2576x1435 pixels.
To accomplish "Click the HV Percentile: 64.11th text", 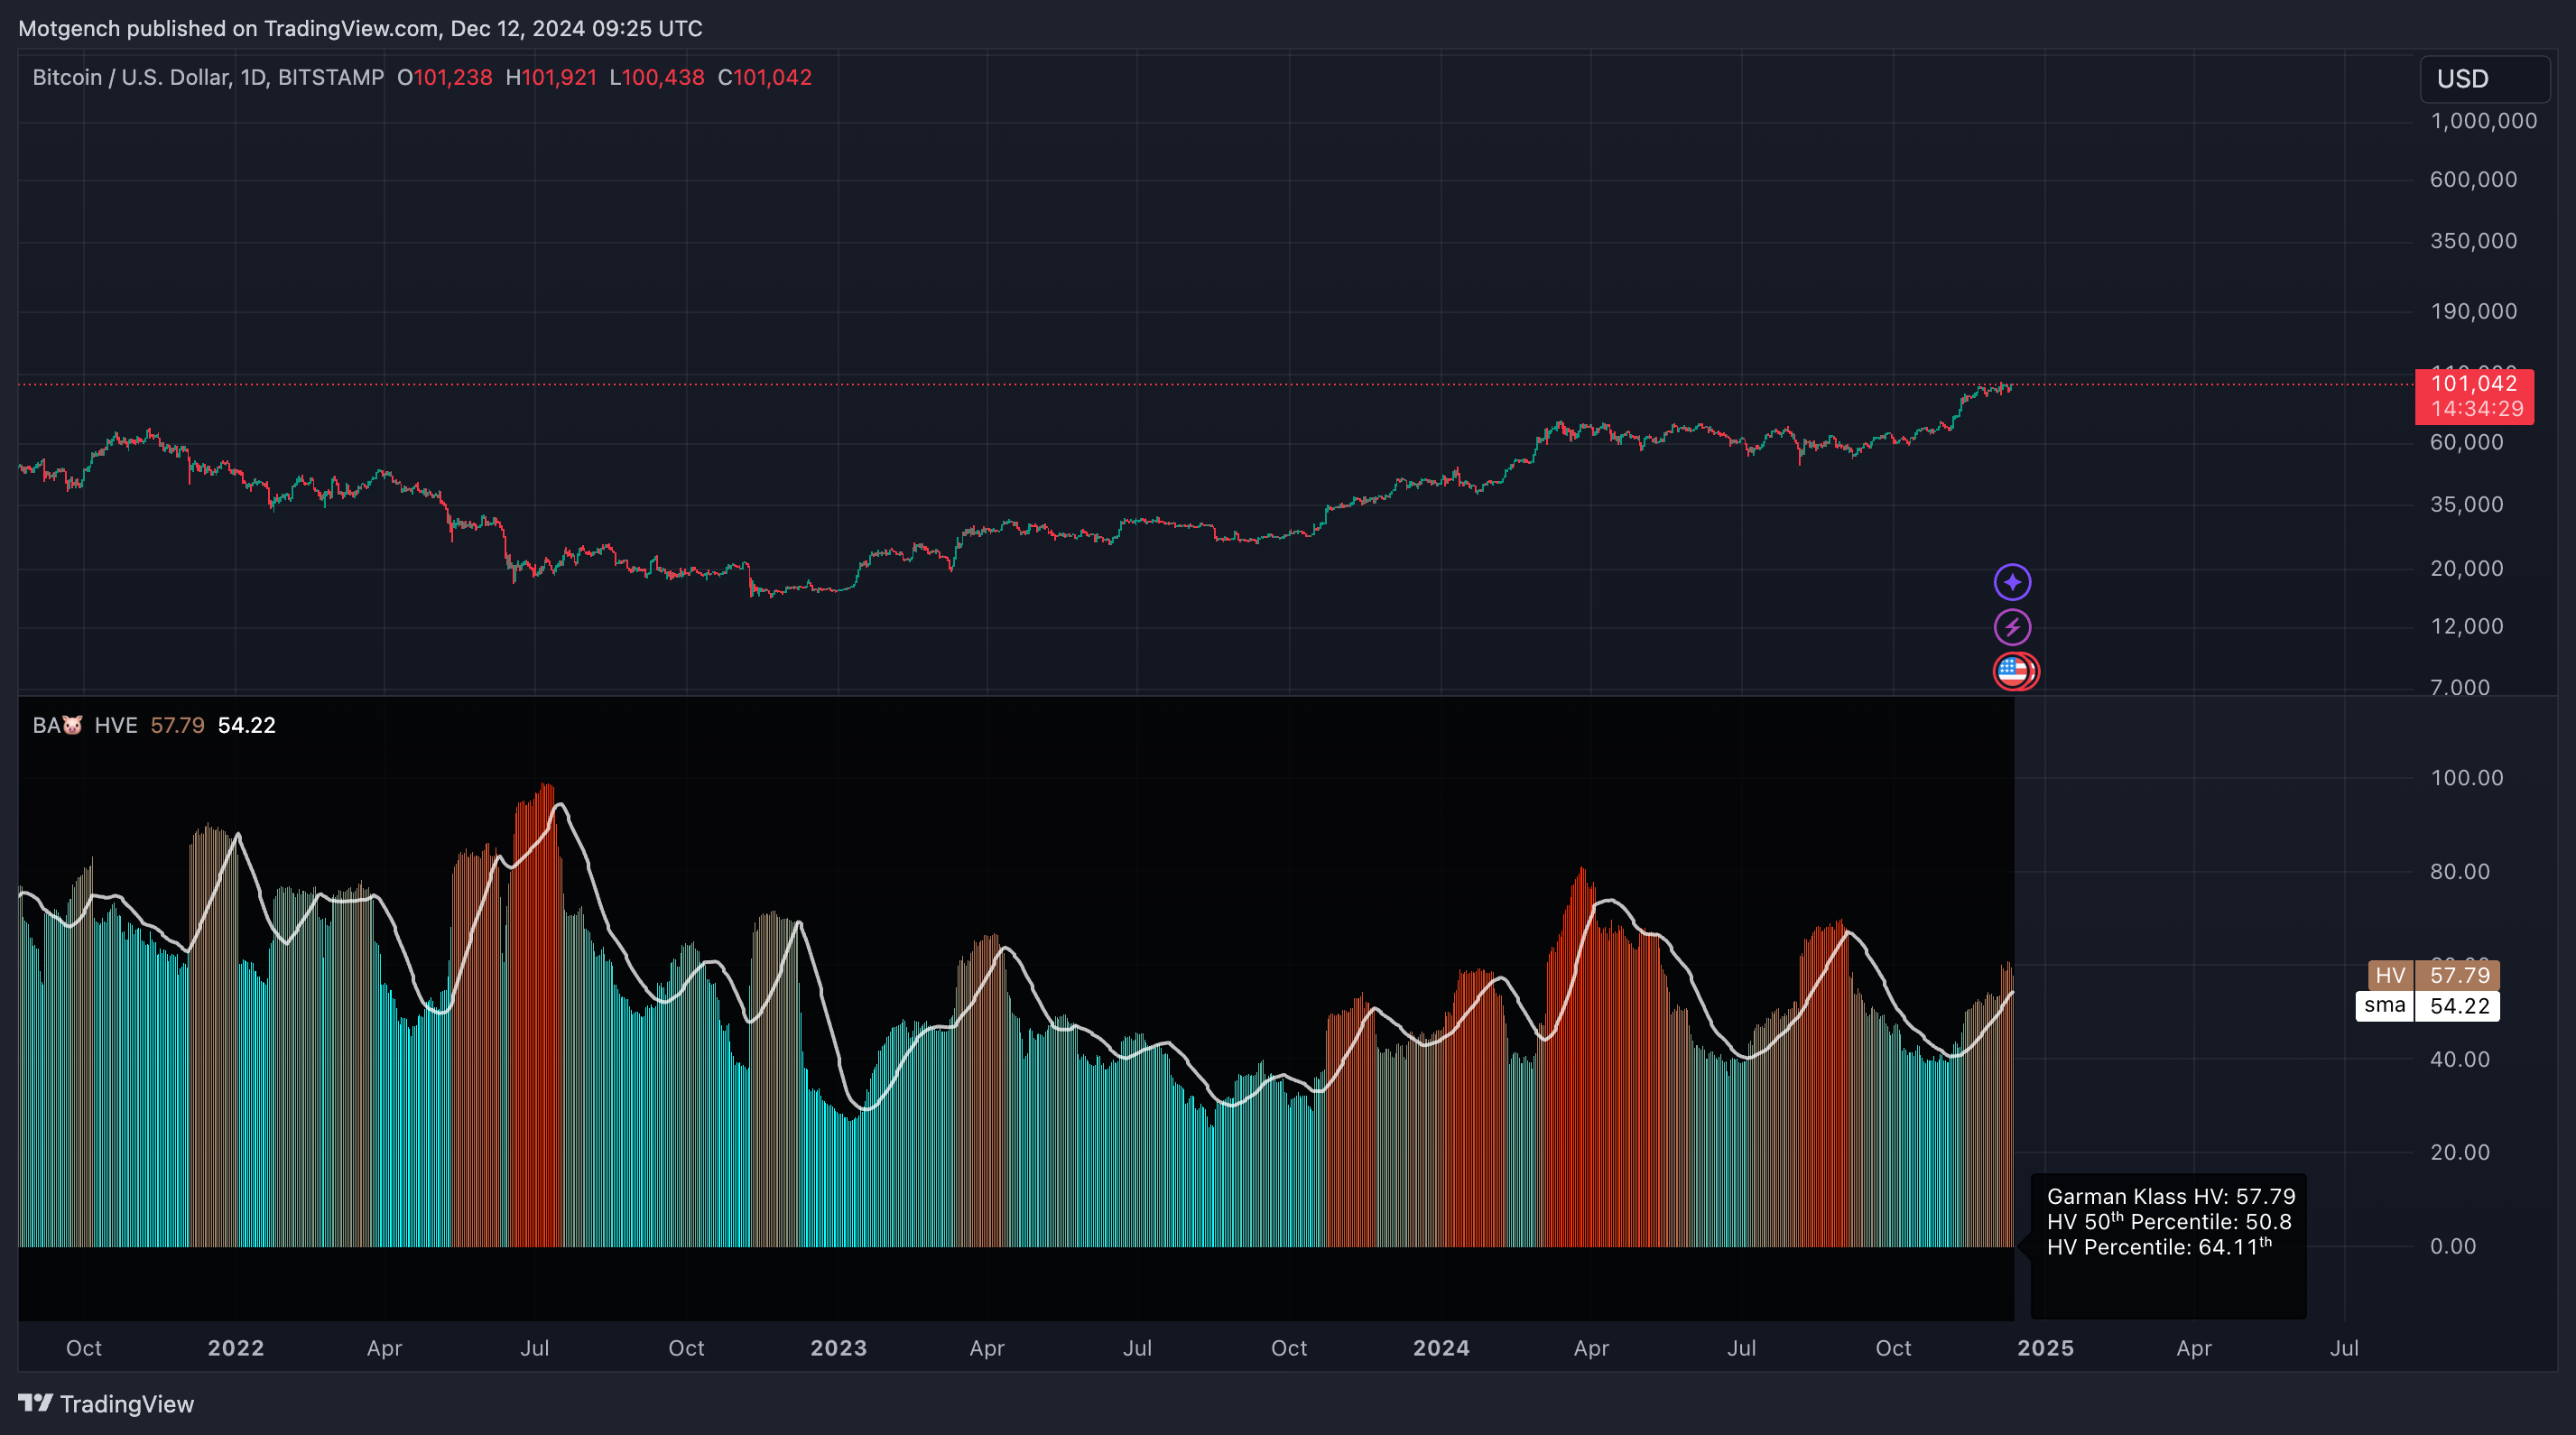I will tap(2159, 1247).
